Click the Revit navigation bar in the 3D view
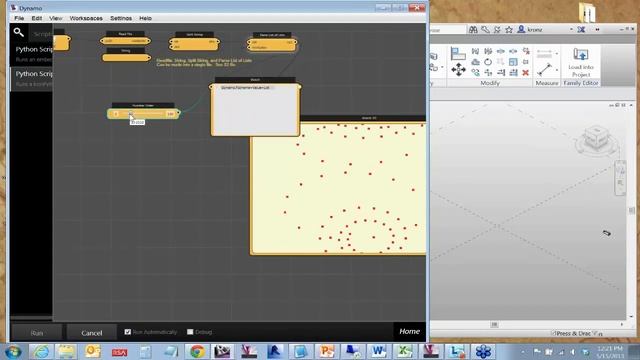Viewport: 640px width, 360px height. (620, 177)
